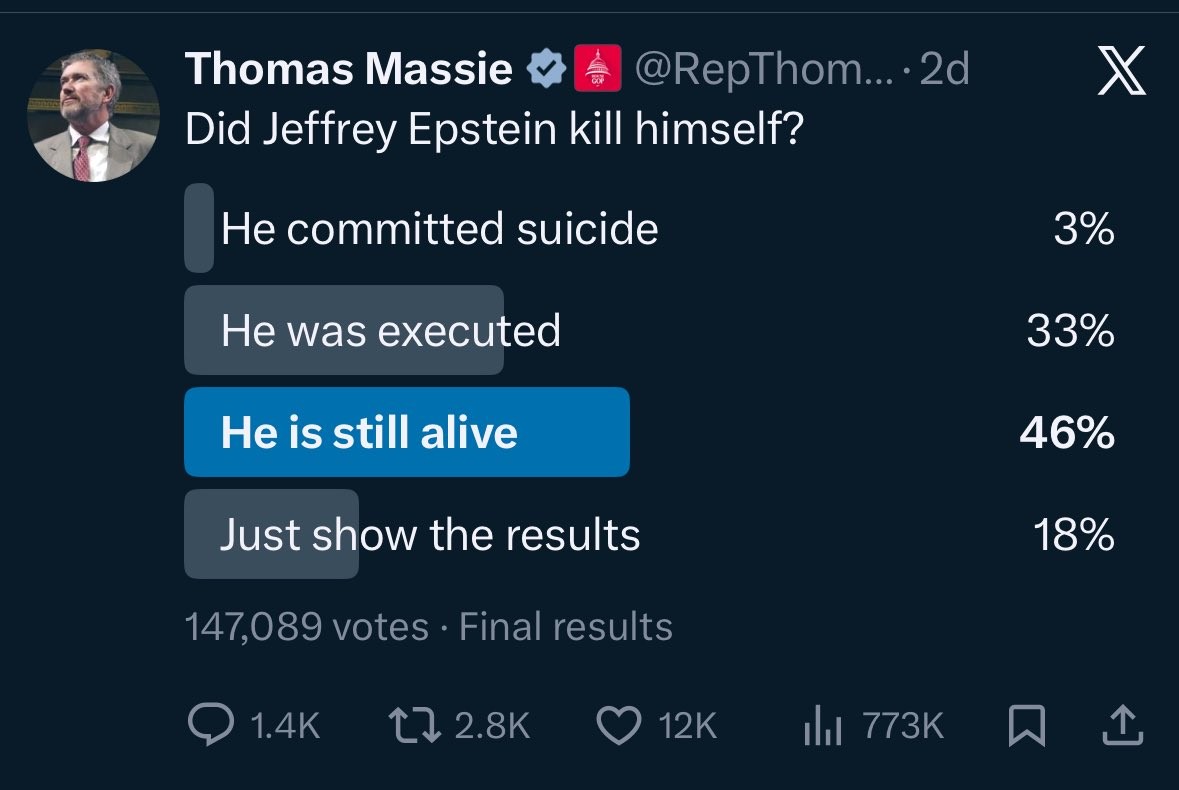The height and width of the screenshot is (790, 1179).
Task: Bookmark this post
Action: 1027,726
